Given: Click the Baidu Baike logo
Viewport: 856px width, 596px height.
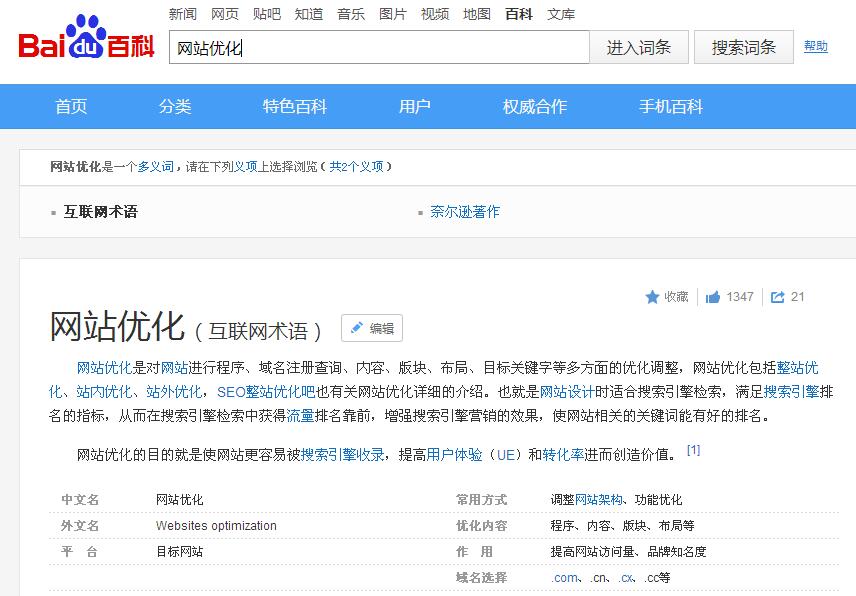Looking at the screenshot, I should tap(86, 44).
